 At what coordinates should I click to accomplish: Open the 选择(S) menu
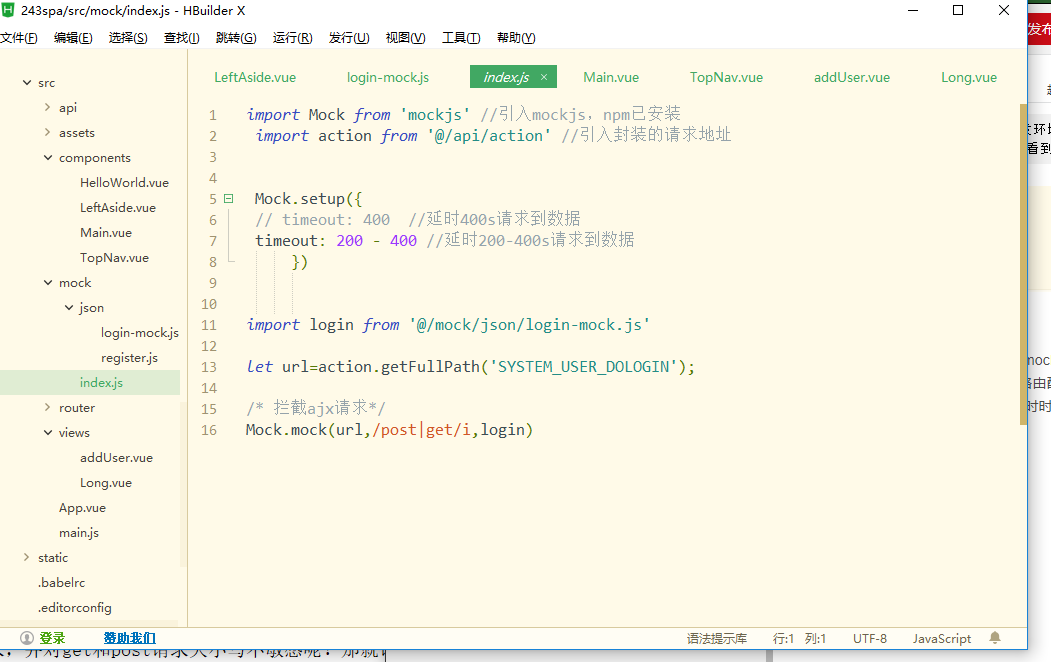(128, 38)
